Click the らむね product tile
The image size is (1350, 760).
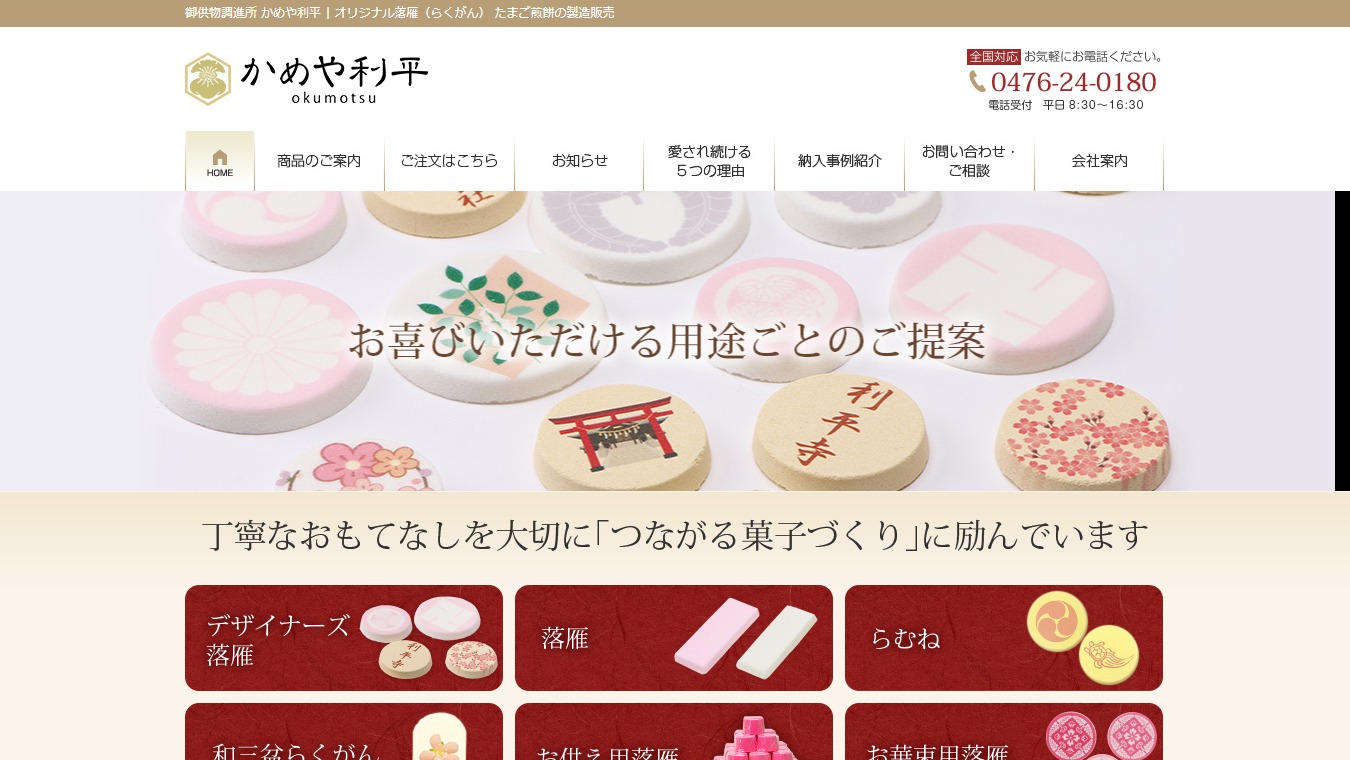point(1004,638)
